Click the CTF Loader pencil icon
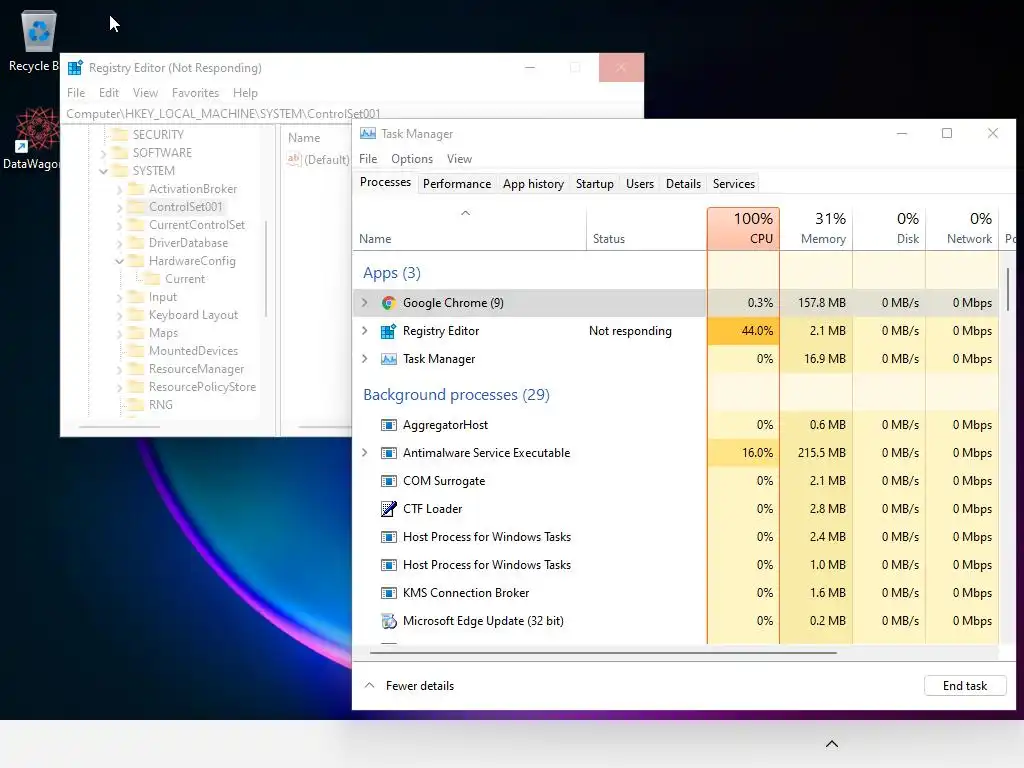This screenshot has width=1024, height=768. pos(389,509)
